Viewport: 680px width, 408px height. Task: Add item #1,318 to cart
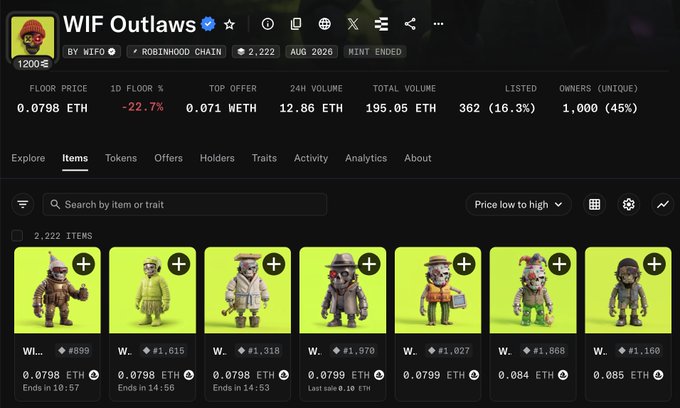[x=274, y=264]
